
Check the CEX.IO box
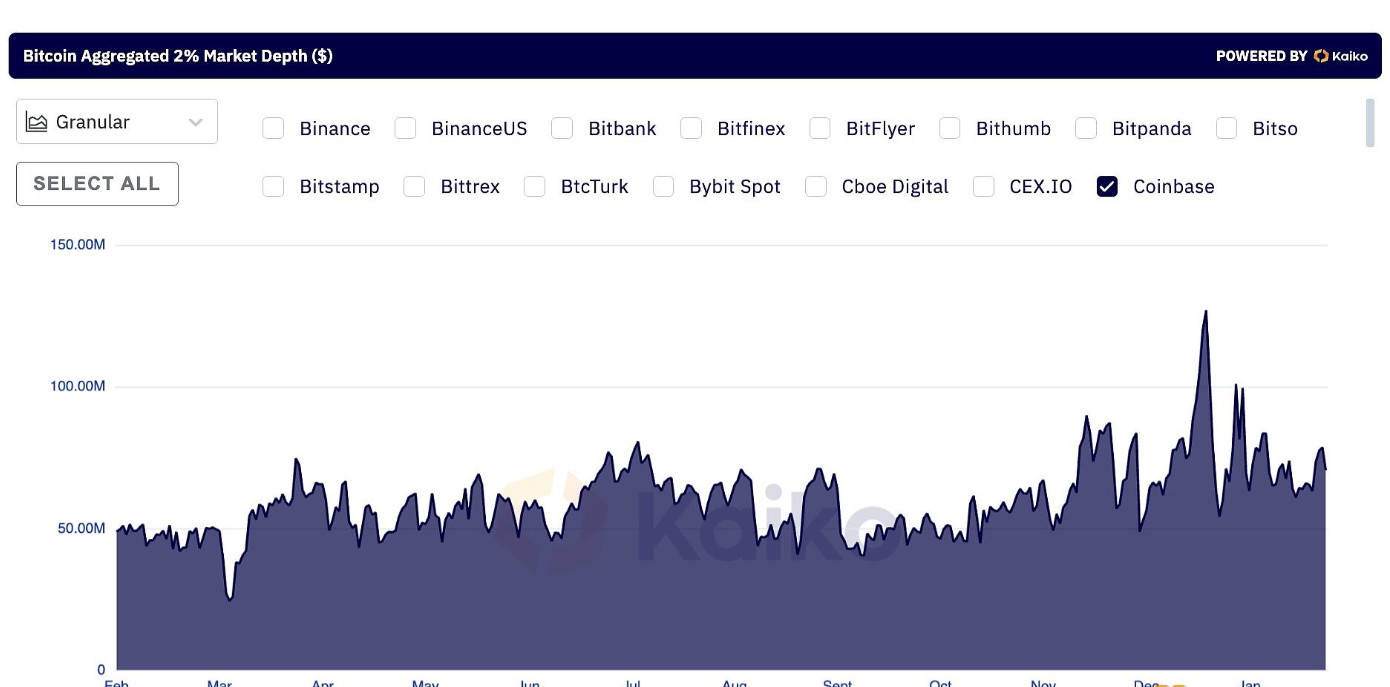[984, 186]
